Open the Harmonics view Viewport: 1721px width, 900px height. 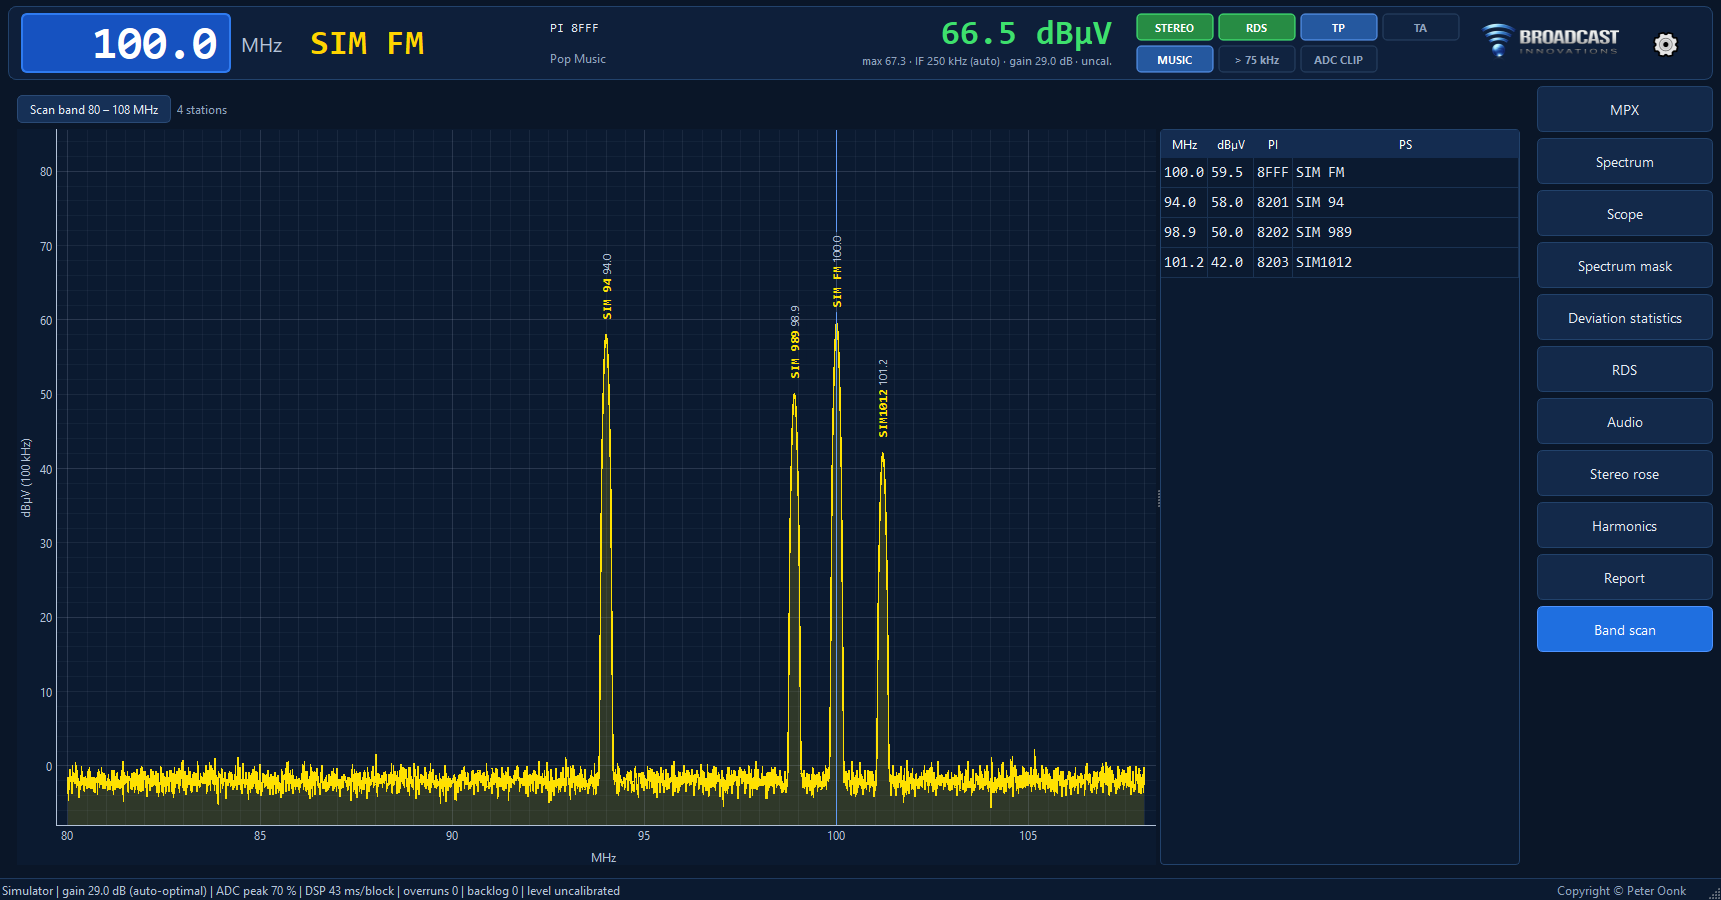[1624, 526]
